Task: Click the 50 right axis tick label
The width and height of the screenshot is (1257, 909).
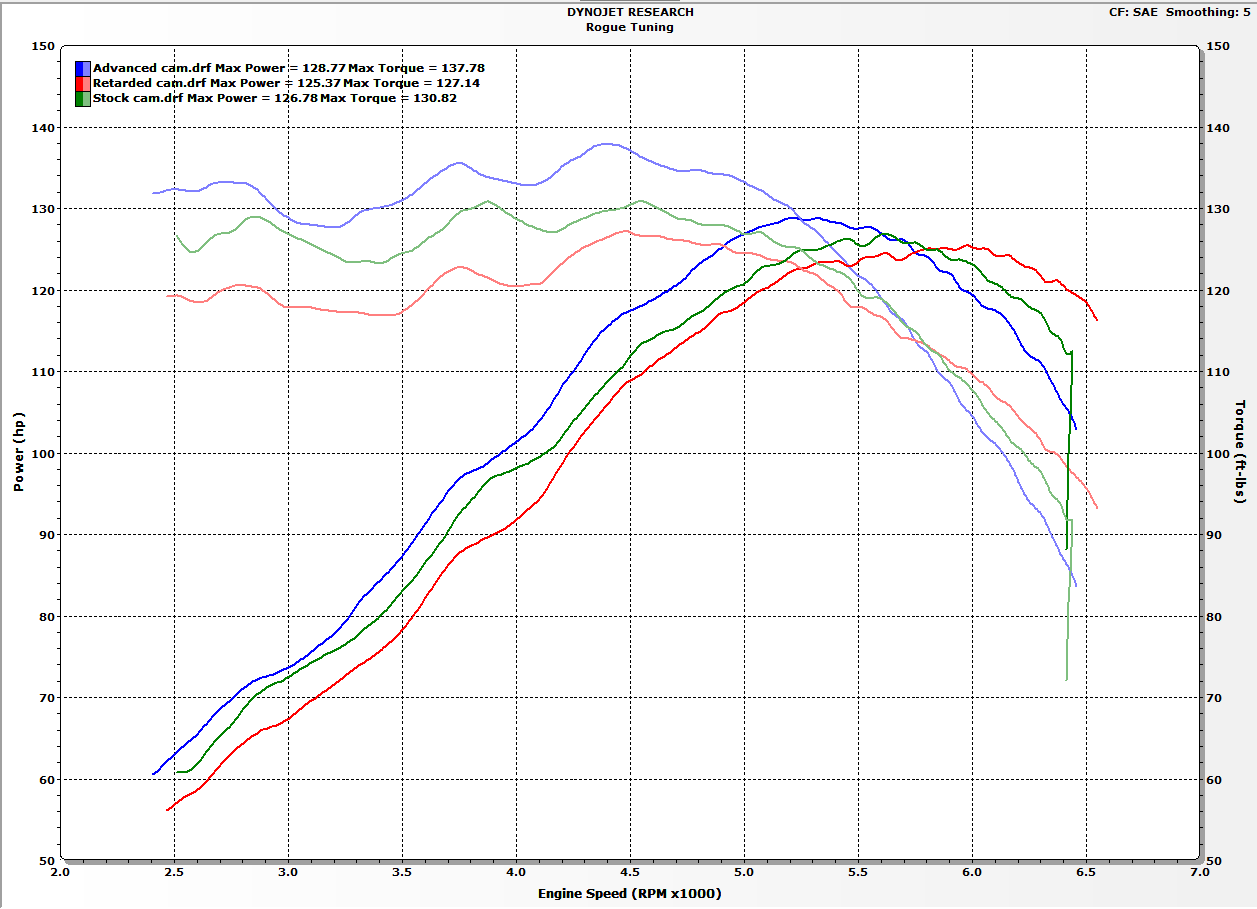Action: point(1213,860)
